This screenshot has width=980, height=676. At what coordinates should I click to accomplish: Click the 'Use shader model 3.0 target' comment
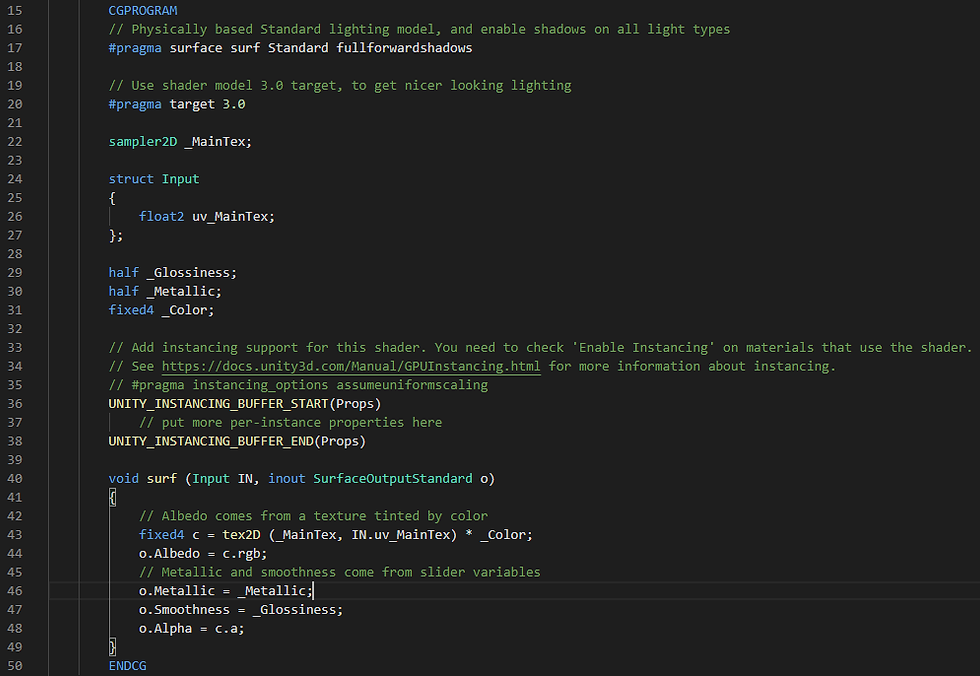point(339,86)
